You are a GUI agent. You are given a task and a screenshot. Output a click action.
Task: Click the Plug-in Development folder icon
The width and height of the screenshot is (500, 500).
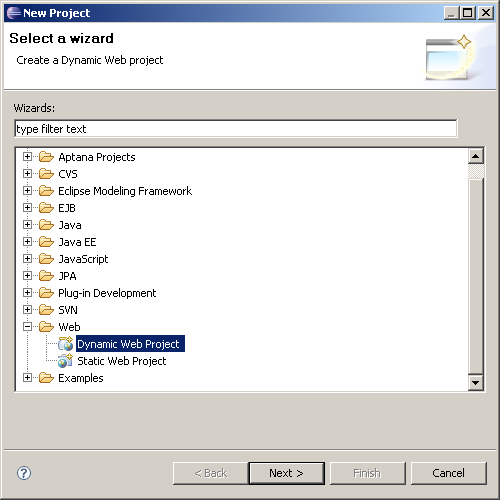click(46, 293)
